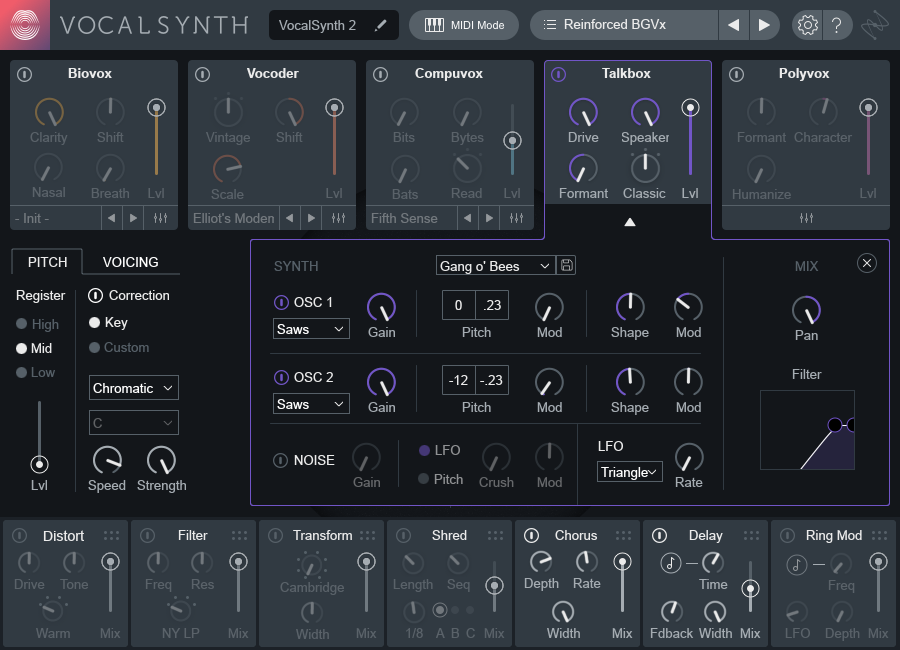The width and height of the screenshot is (900, 650).
Task: Open Polyvox advanced settings sliders icon
Action: pos(806,218)
